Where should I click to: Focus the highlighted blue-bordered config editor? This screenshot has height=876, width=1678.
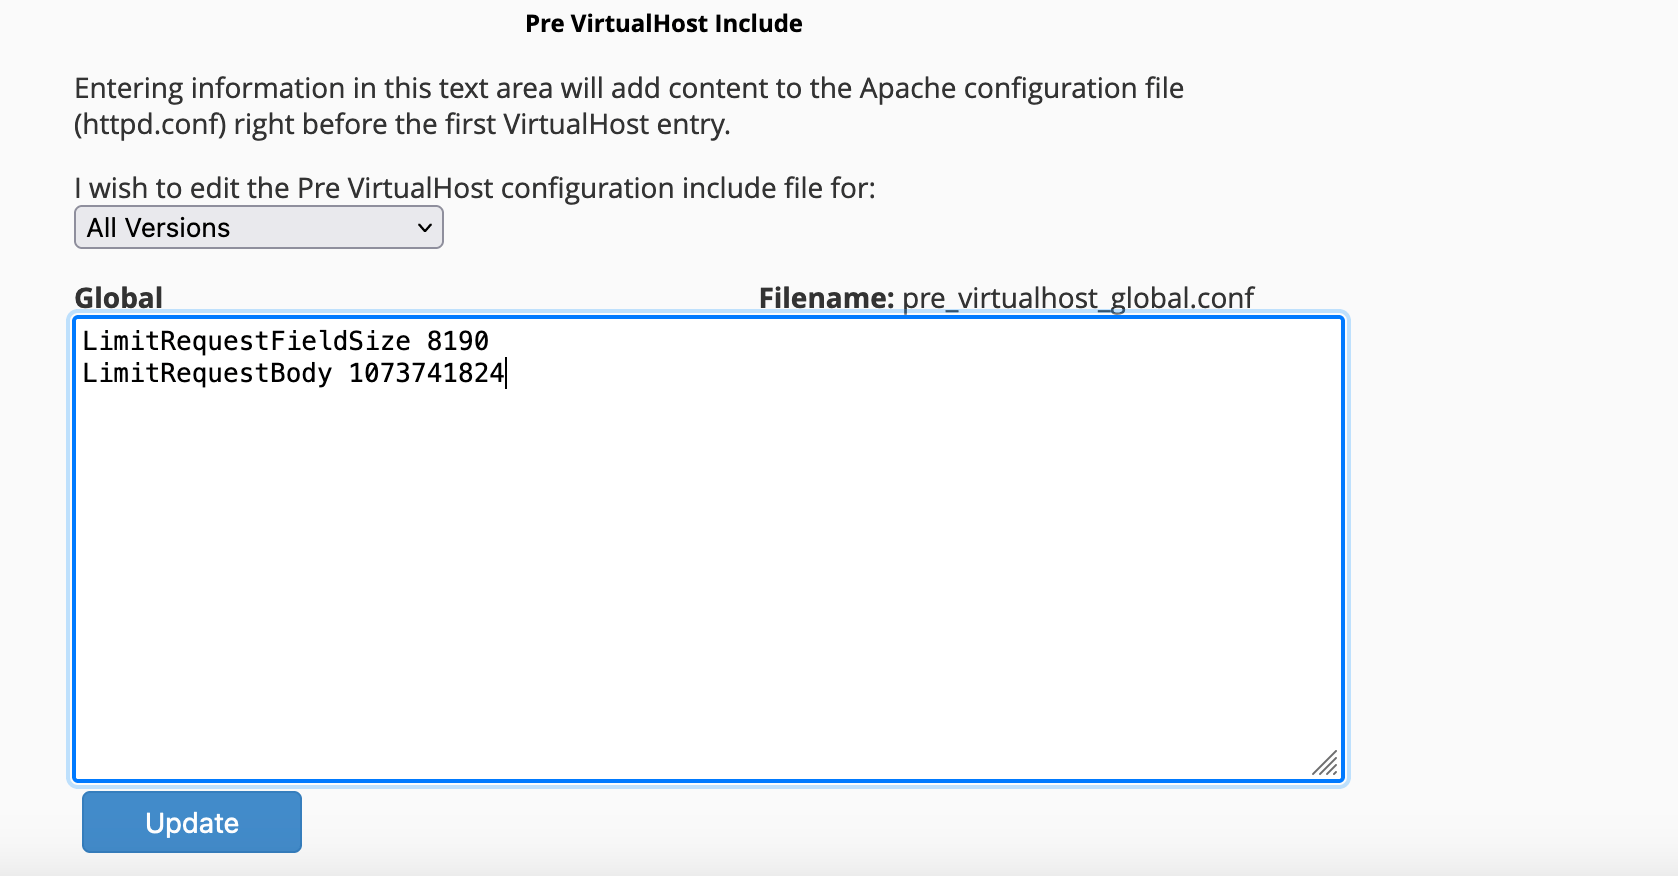coord(700,550)
